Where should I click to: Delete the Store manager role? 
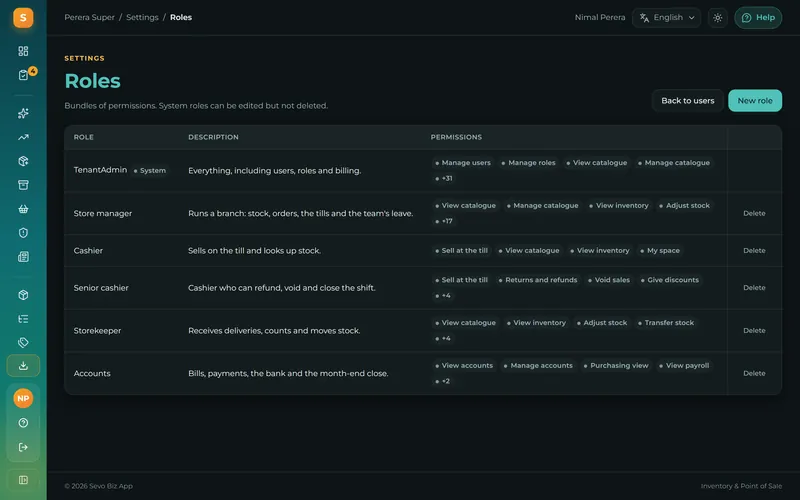click(754, 213)
